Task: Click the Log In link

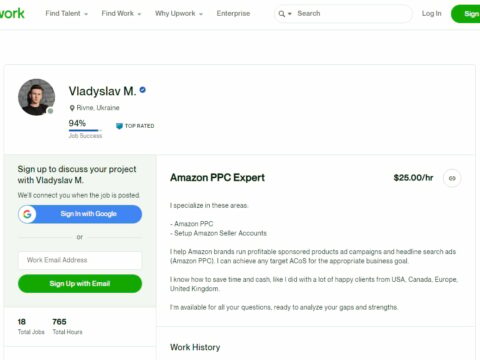Action: coord(432,13)
